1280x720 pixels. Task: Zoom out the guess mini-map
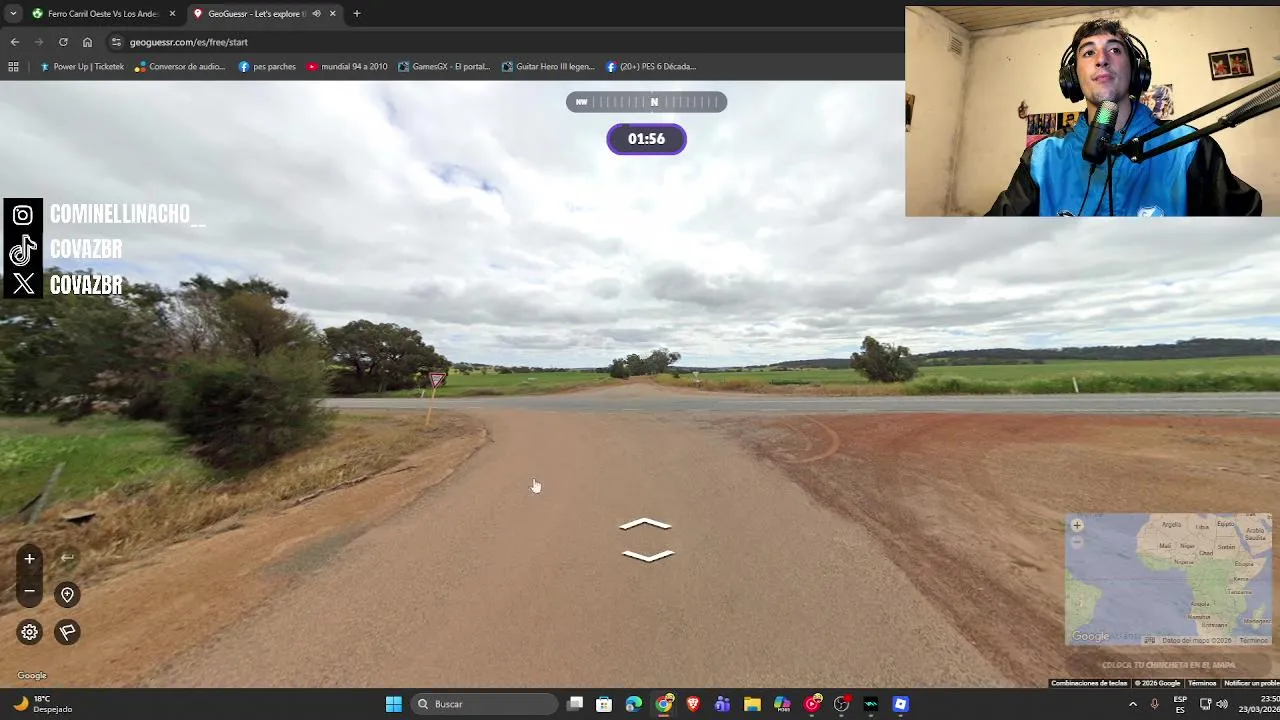coord(1077,541)
